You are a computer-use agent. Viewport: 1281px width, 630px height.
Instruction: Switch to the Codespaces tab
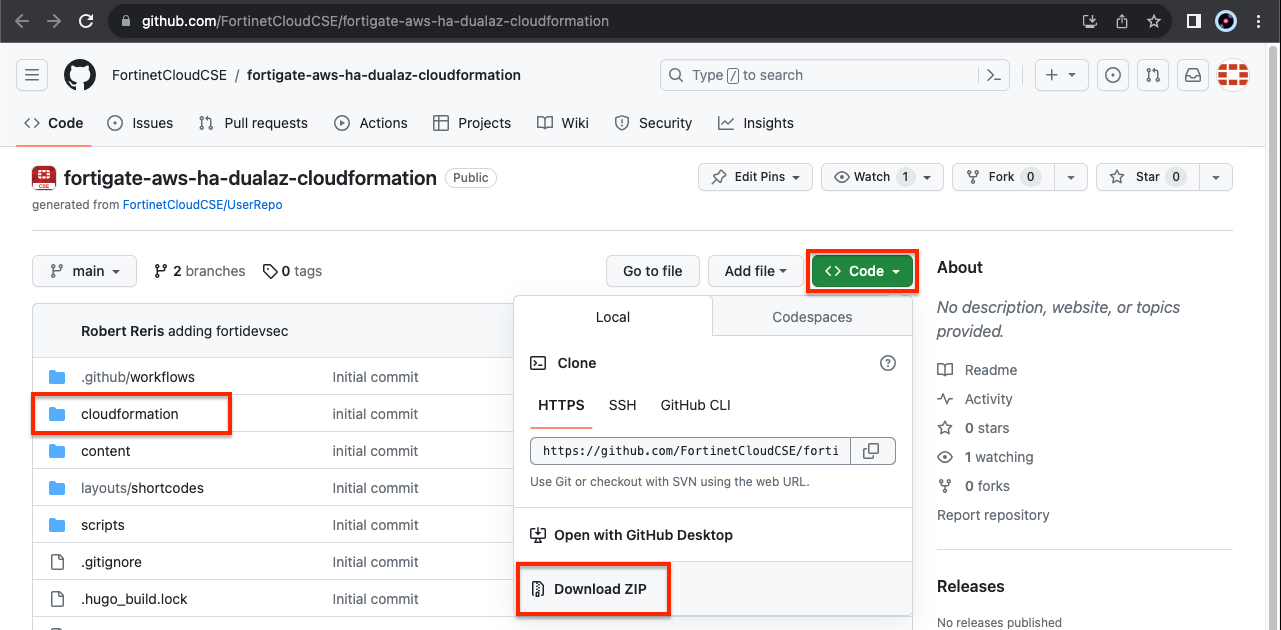pyautogui.click(x=812, y=317)
